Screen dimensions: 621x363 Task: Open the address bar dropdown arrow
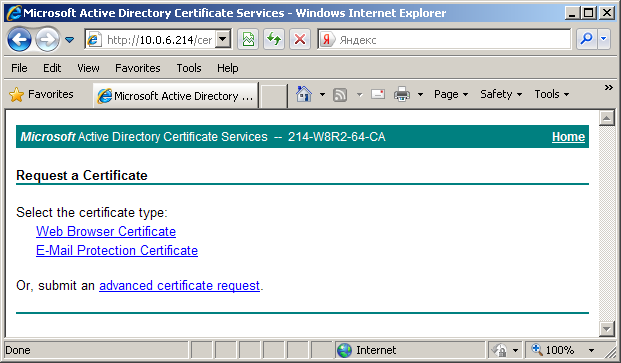tap(223, 39)
